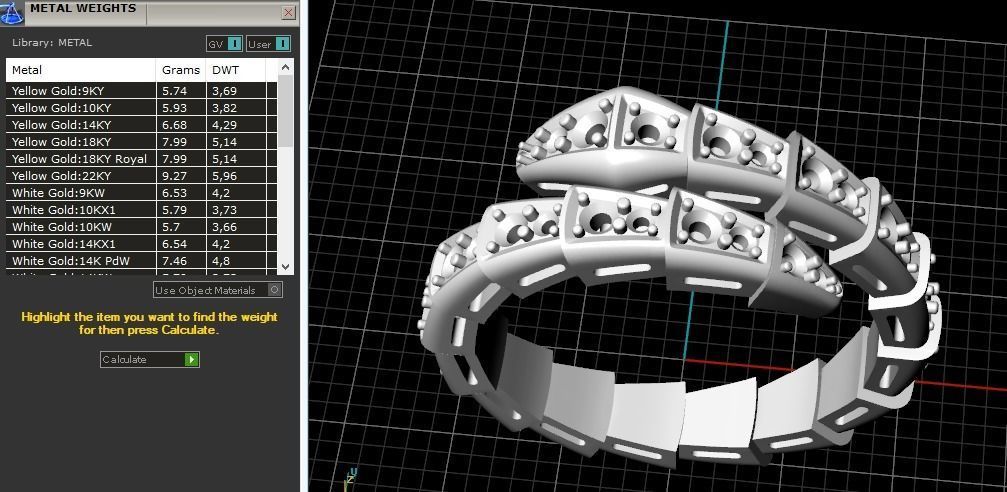
Task: Click the metal list scrollbar thumb
Action: point(286,110)
